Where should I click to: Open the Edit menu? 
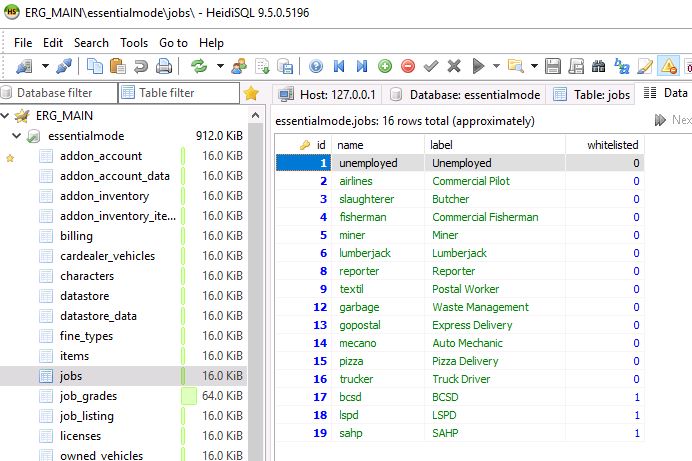tap(53, 43)
